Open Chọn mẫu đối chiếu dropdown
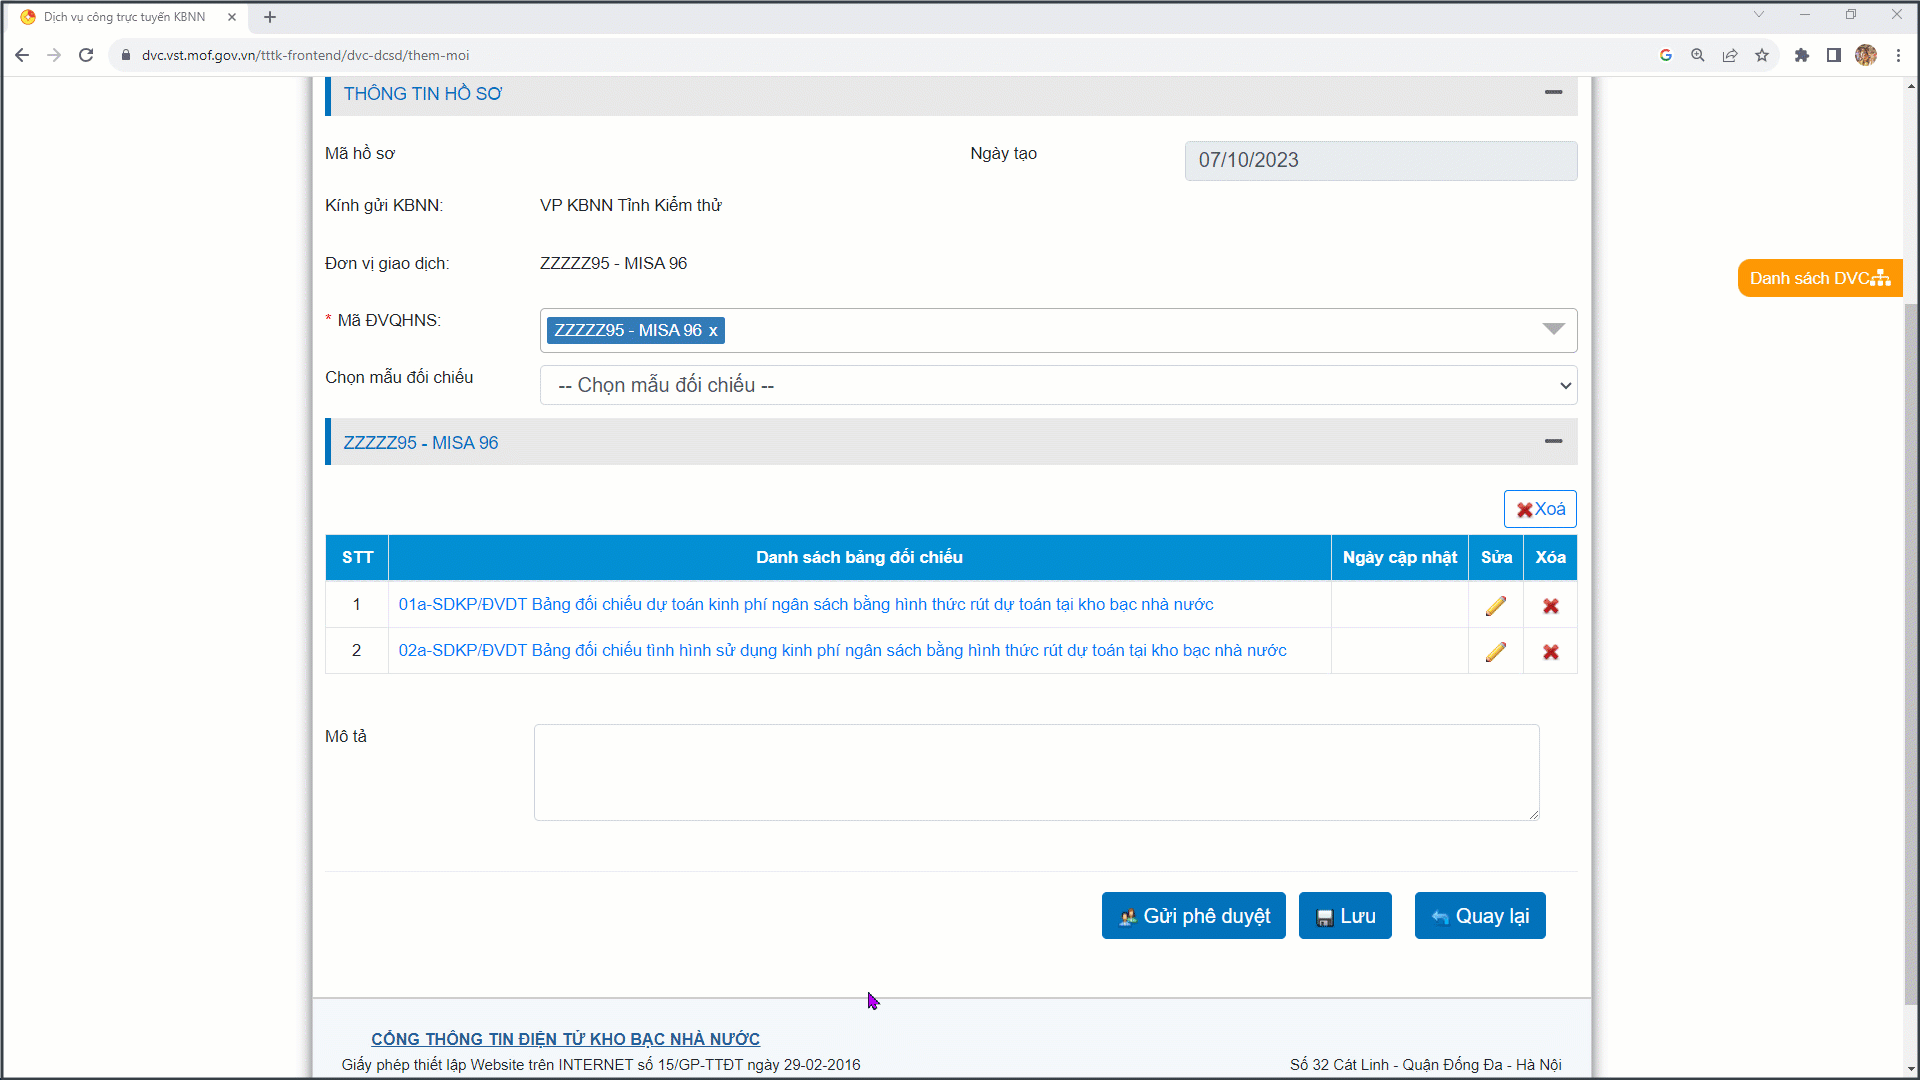1920x1080 pixels. tap(1058, 385)
